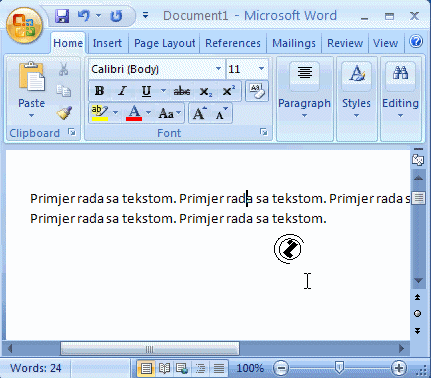
Task: Click the Words: 24 status indicator
Action: 36,368
